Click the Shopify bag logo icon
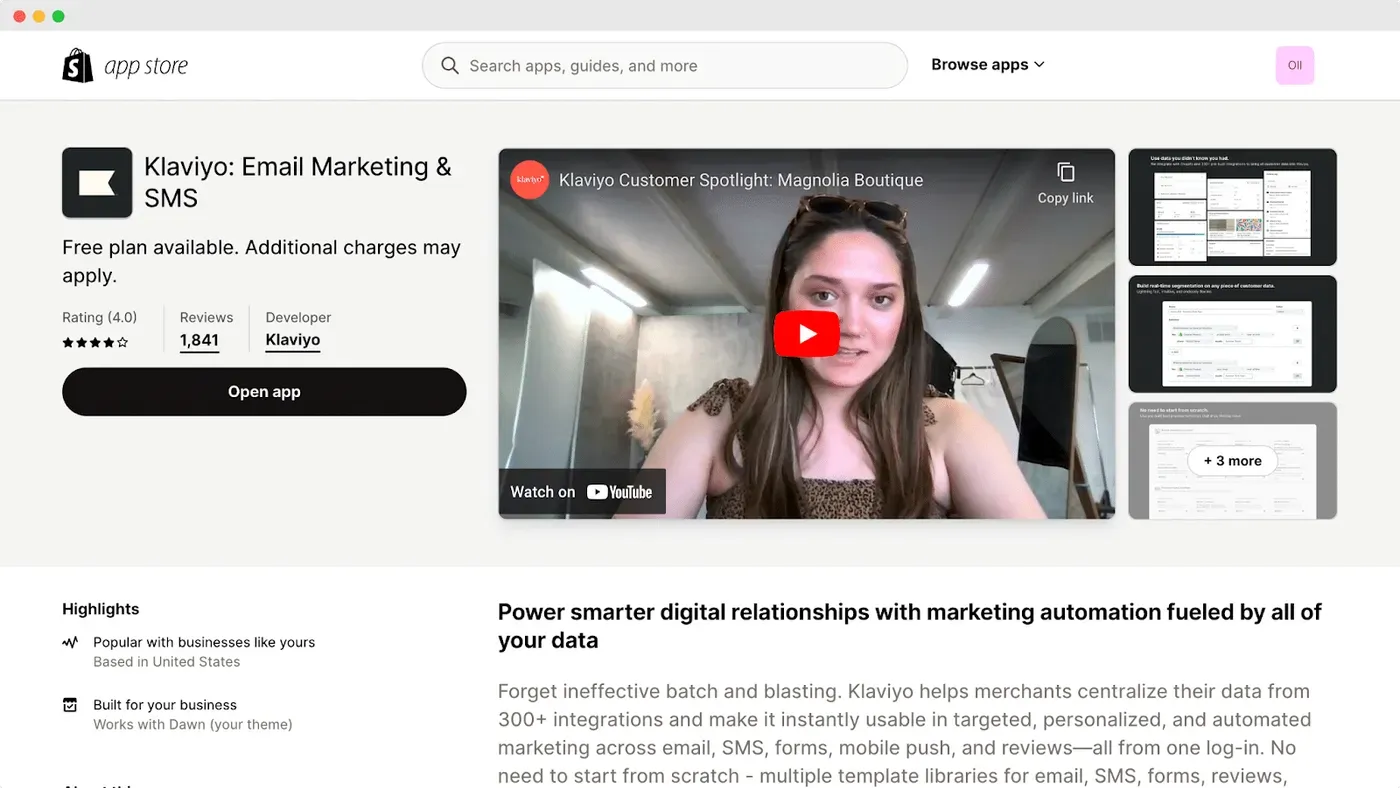Screen dimensions: 1400x788 click(x=78, y=66)
